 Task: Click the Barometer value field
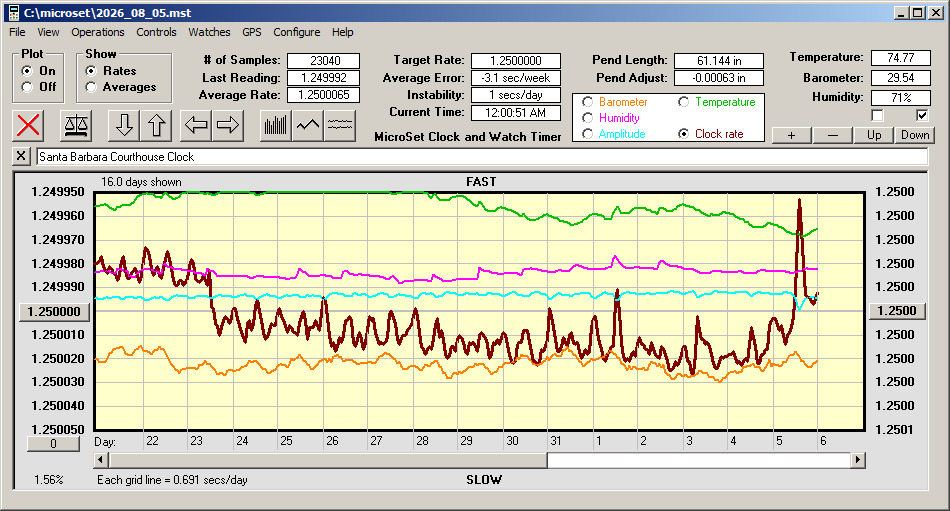pos(900,78)
